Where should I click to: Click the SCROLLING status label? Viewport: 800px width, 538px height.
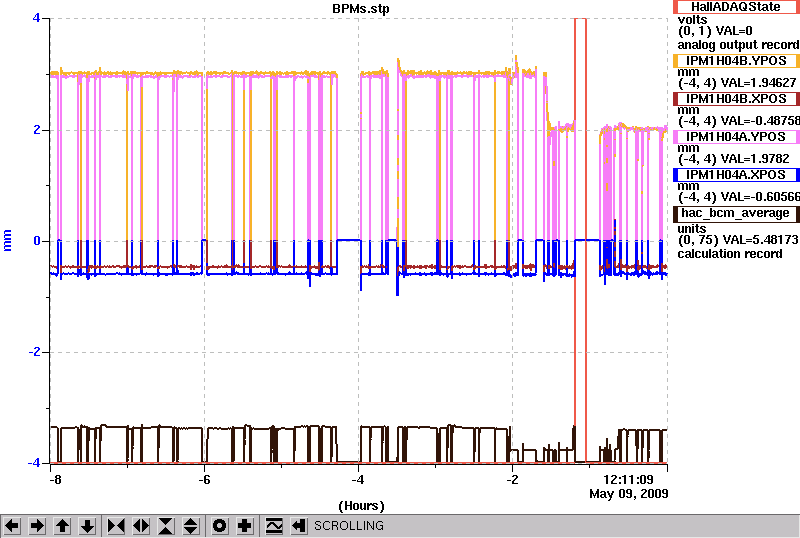click(348, 526)
